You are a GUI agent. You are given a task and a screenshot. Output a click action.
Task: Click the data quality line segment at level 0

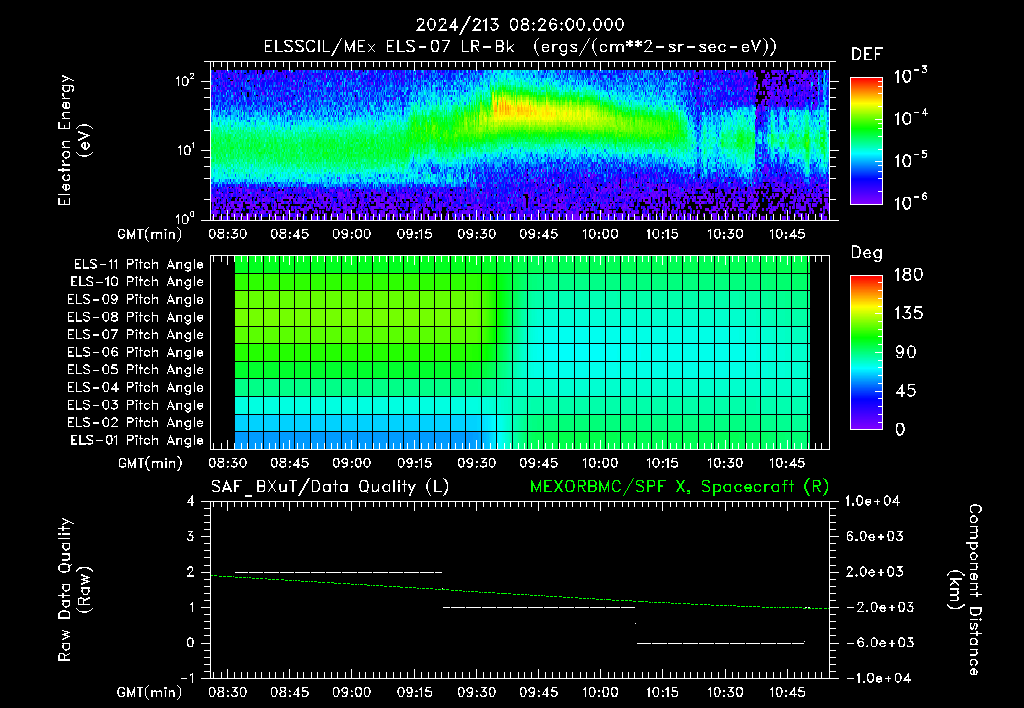pyautogui.click(x=721, y=643)
